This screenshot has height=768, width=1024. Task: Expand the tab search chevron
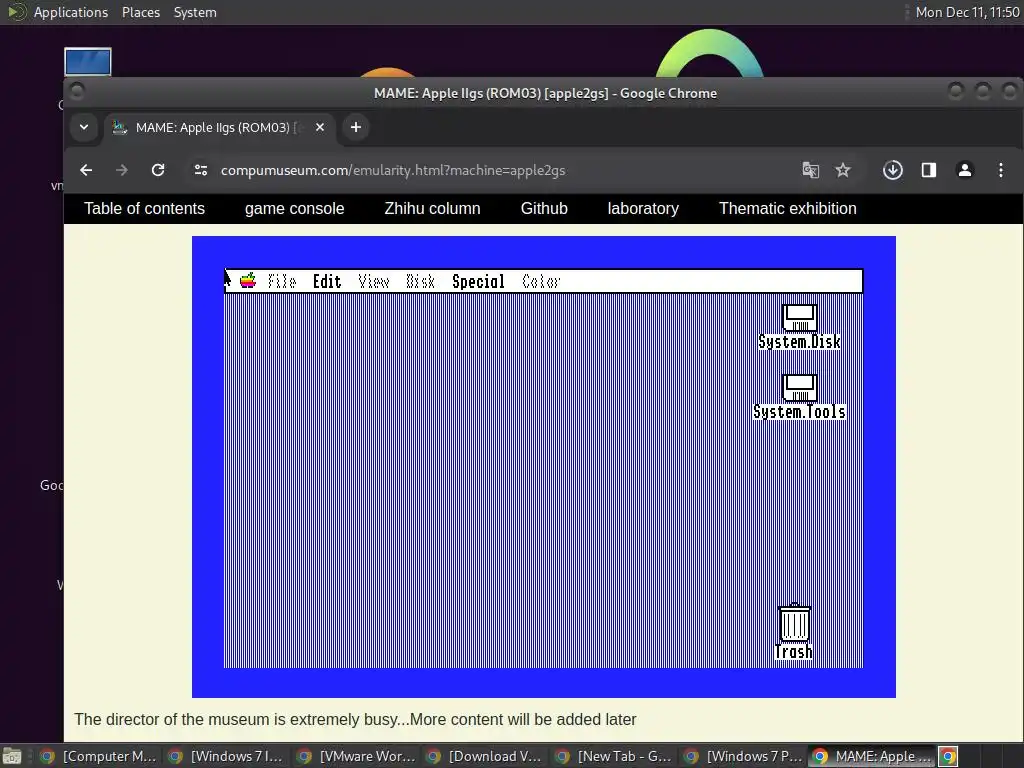(84, 127)
